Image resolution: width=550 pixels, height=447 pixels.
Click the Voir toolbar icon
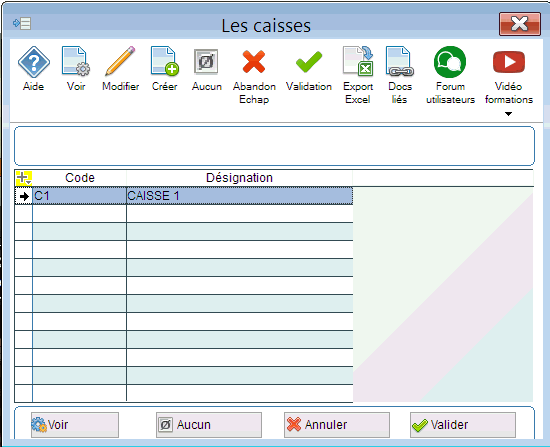76,62
